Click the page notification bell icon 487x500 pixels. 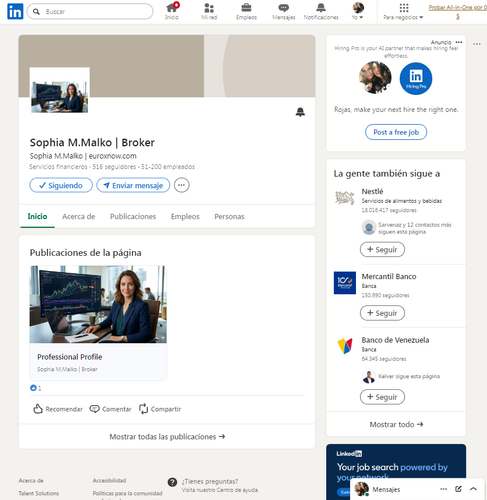coord(300,112)
